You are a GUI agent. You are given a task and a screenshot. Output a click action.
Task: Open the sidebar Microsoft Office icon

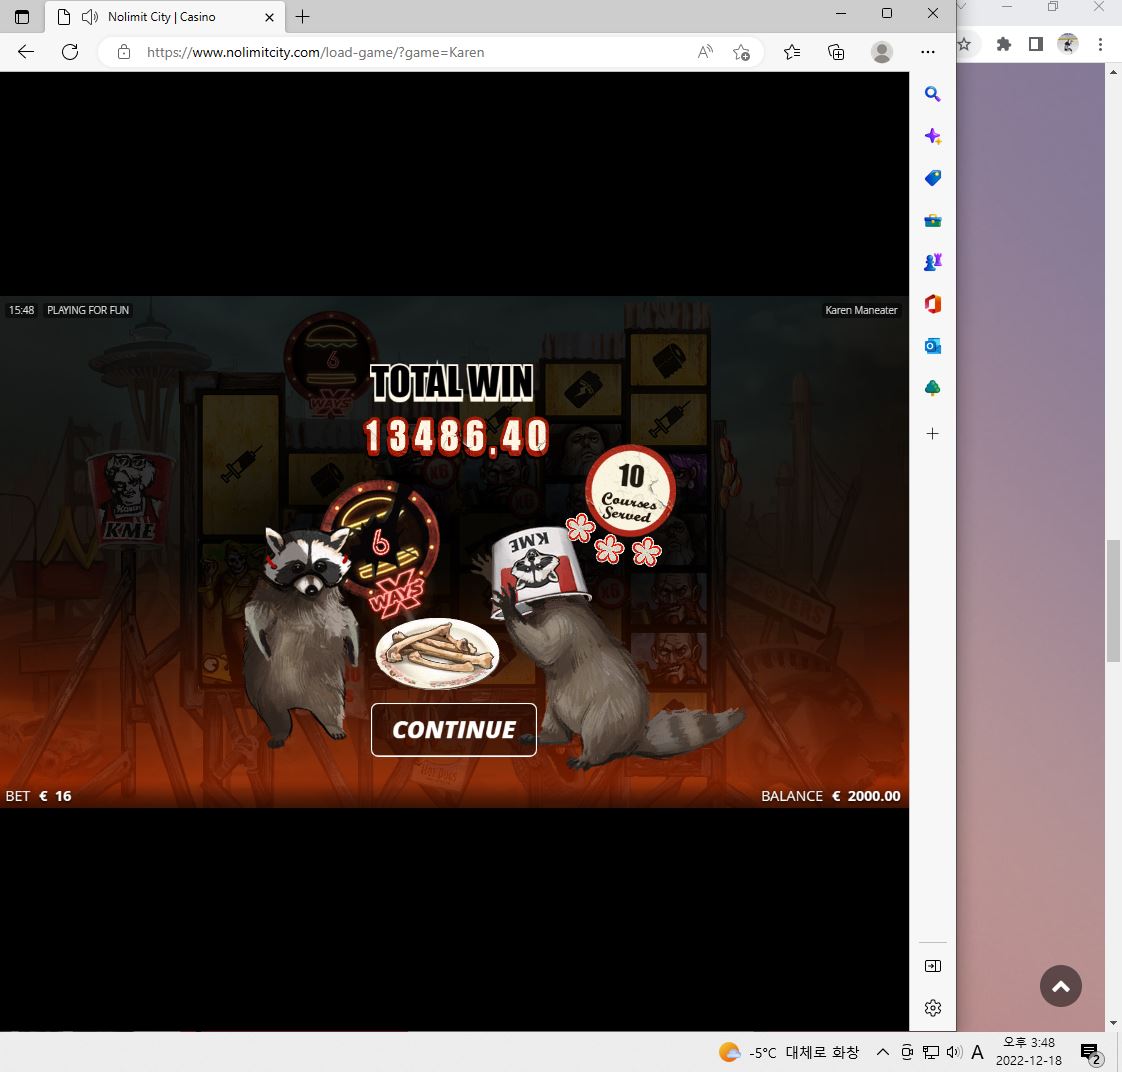point(932,304)
